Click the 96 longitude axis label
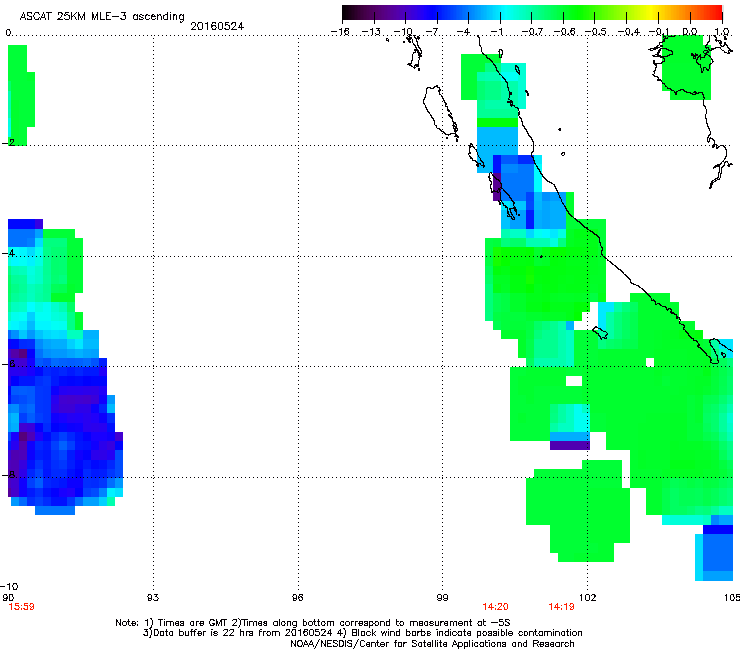 pos(297,598)
